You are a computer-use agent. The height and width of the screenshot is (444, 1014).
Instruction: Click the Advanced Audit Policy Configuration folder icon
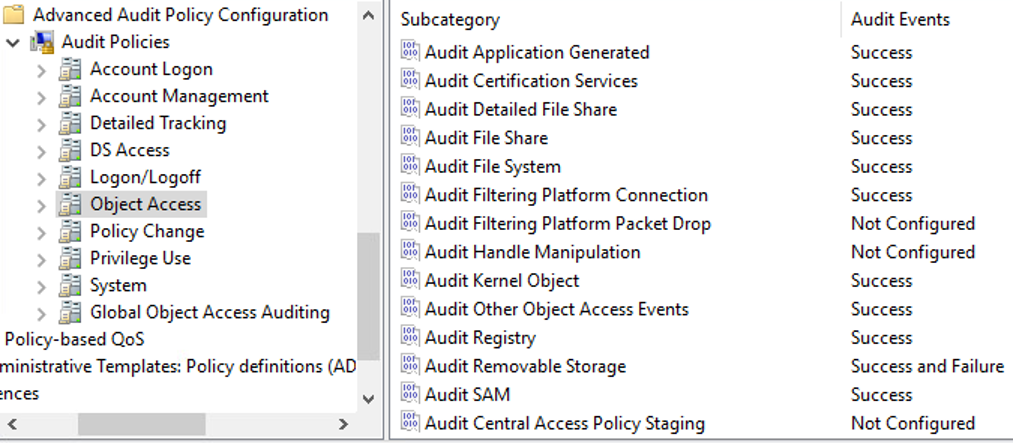coord(15,15)
